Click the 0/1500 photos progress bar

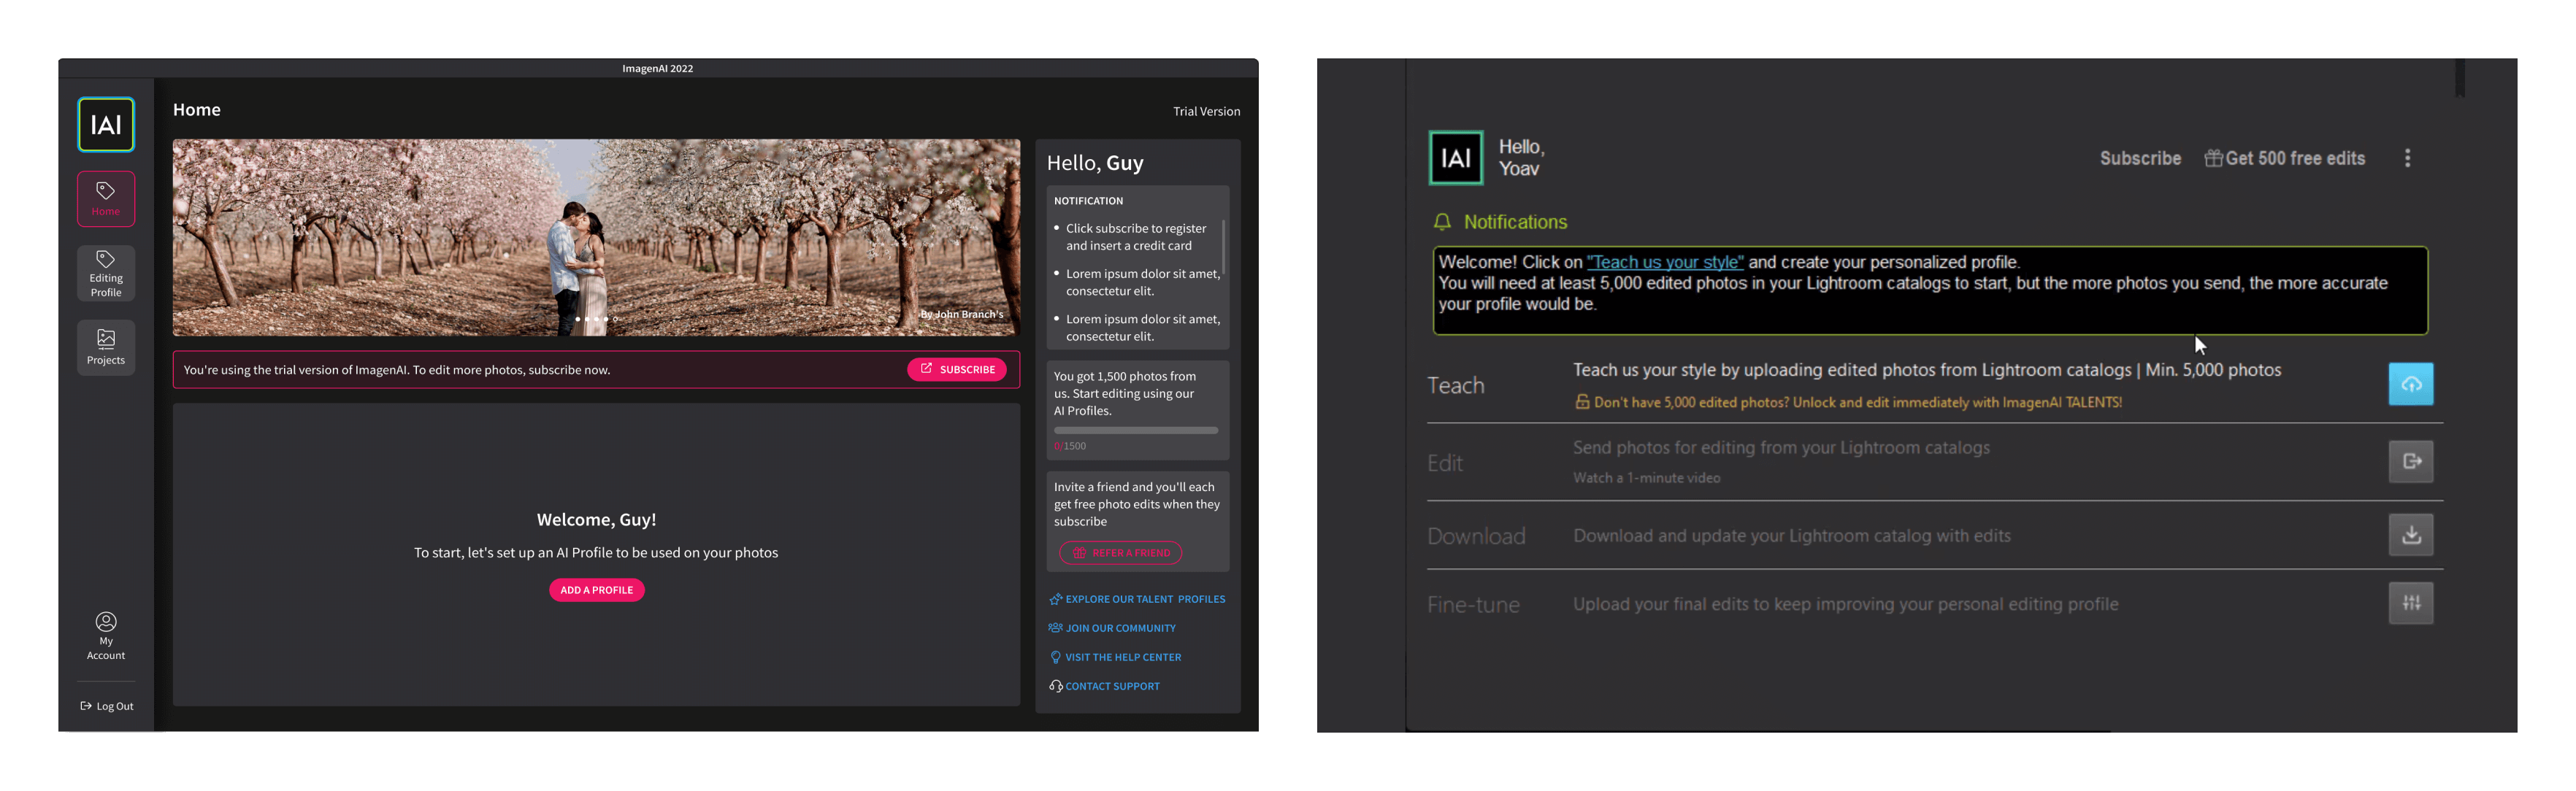1136,431
